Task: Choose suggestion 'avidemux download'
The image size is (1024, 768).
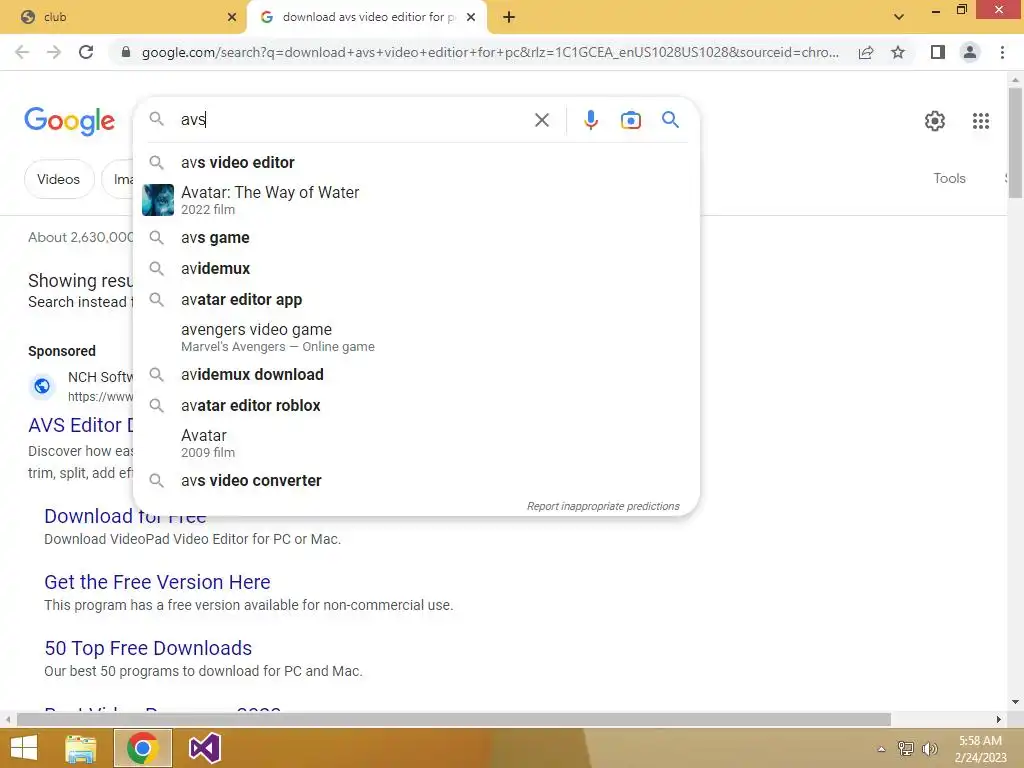Action: tap(416, 375)
